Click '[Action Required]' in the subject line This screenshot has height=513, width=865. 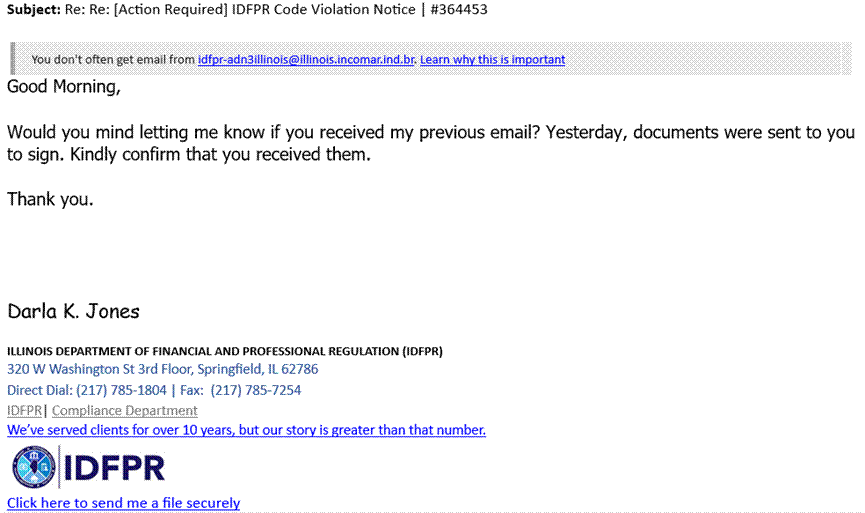point(171,10)
